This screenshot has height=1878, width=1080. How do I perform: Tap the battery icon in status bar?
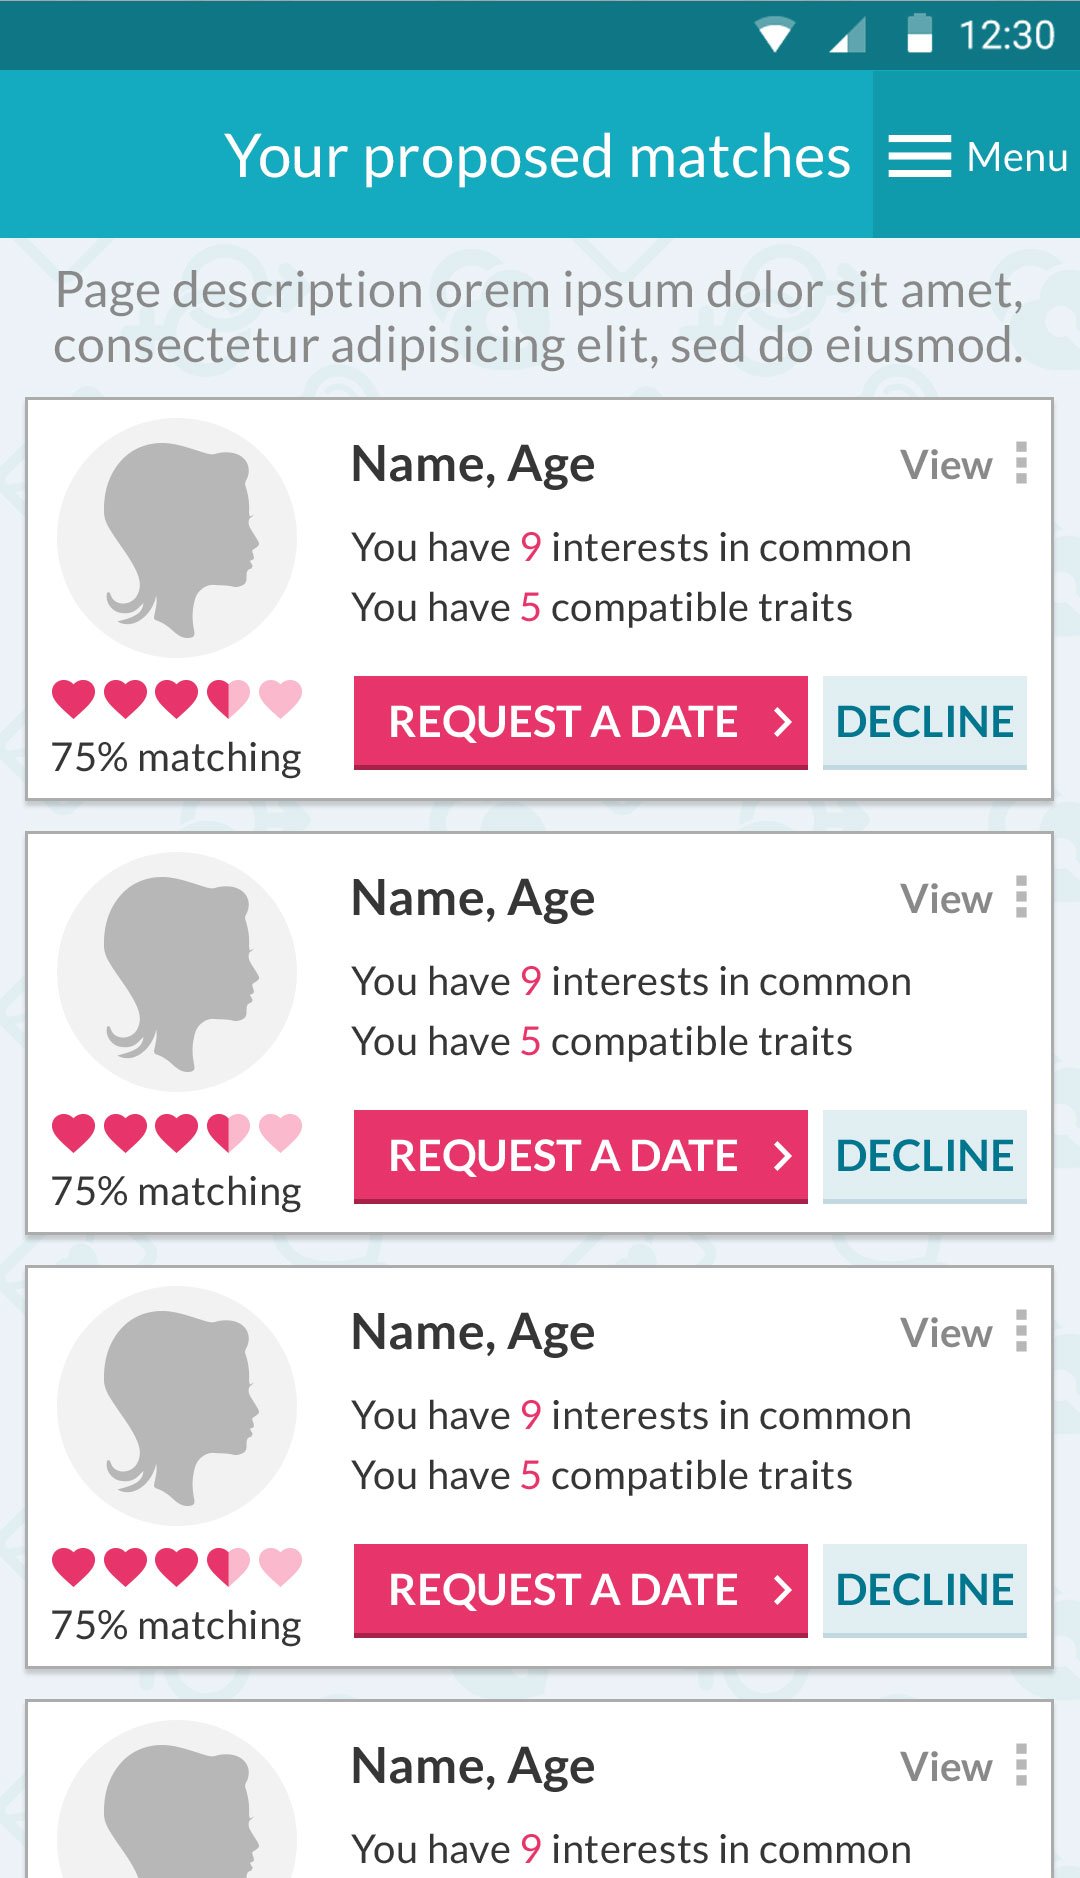pos(919,34)
